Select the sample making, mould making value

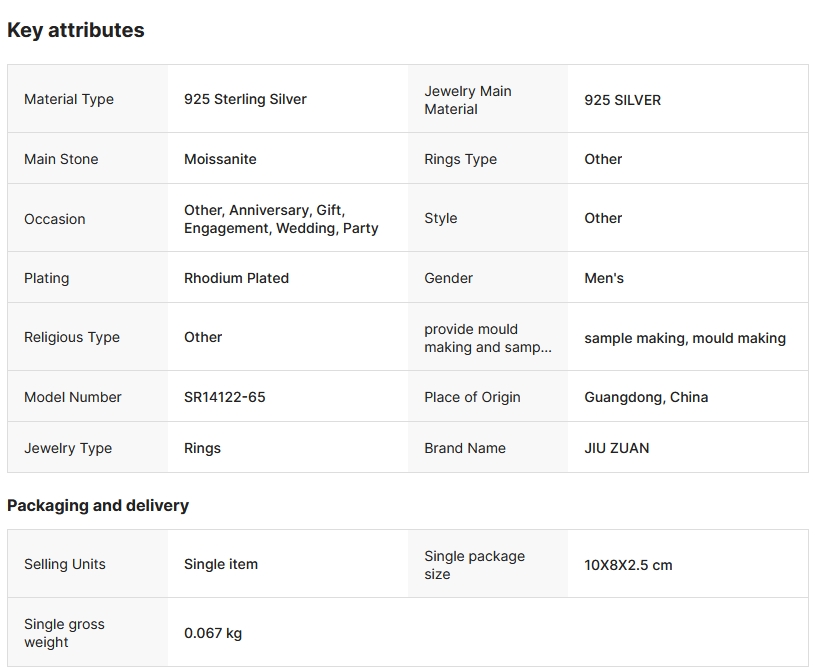pyautogui.click(x=685, y=338)
